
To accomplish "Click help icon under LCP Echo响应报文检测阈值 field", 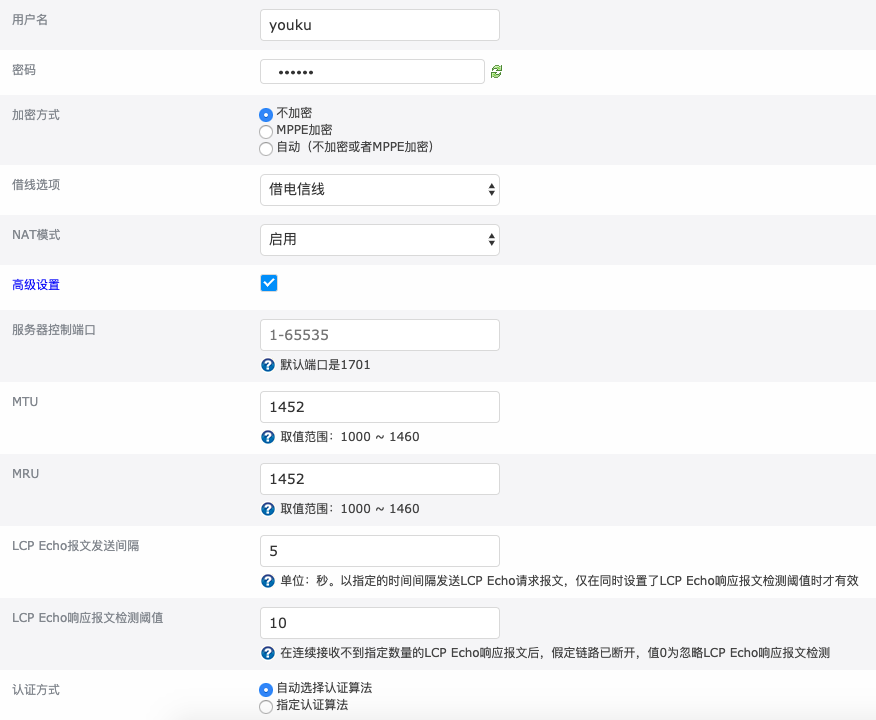I will point(267,653).
